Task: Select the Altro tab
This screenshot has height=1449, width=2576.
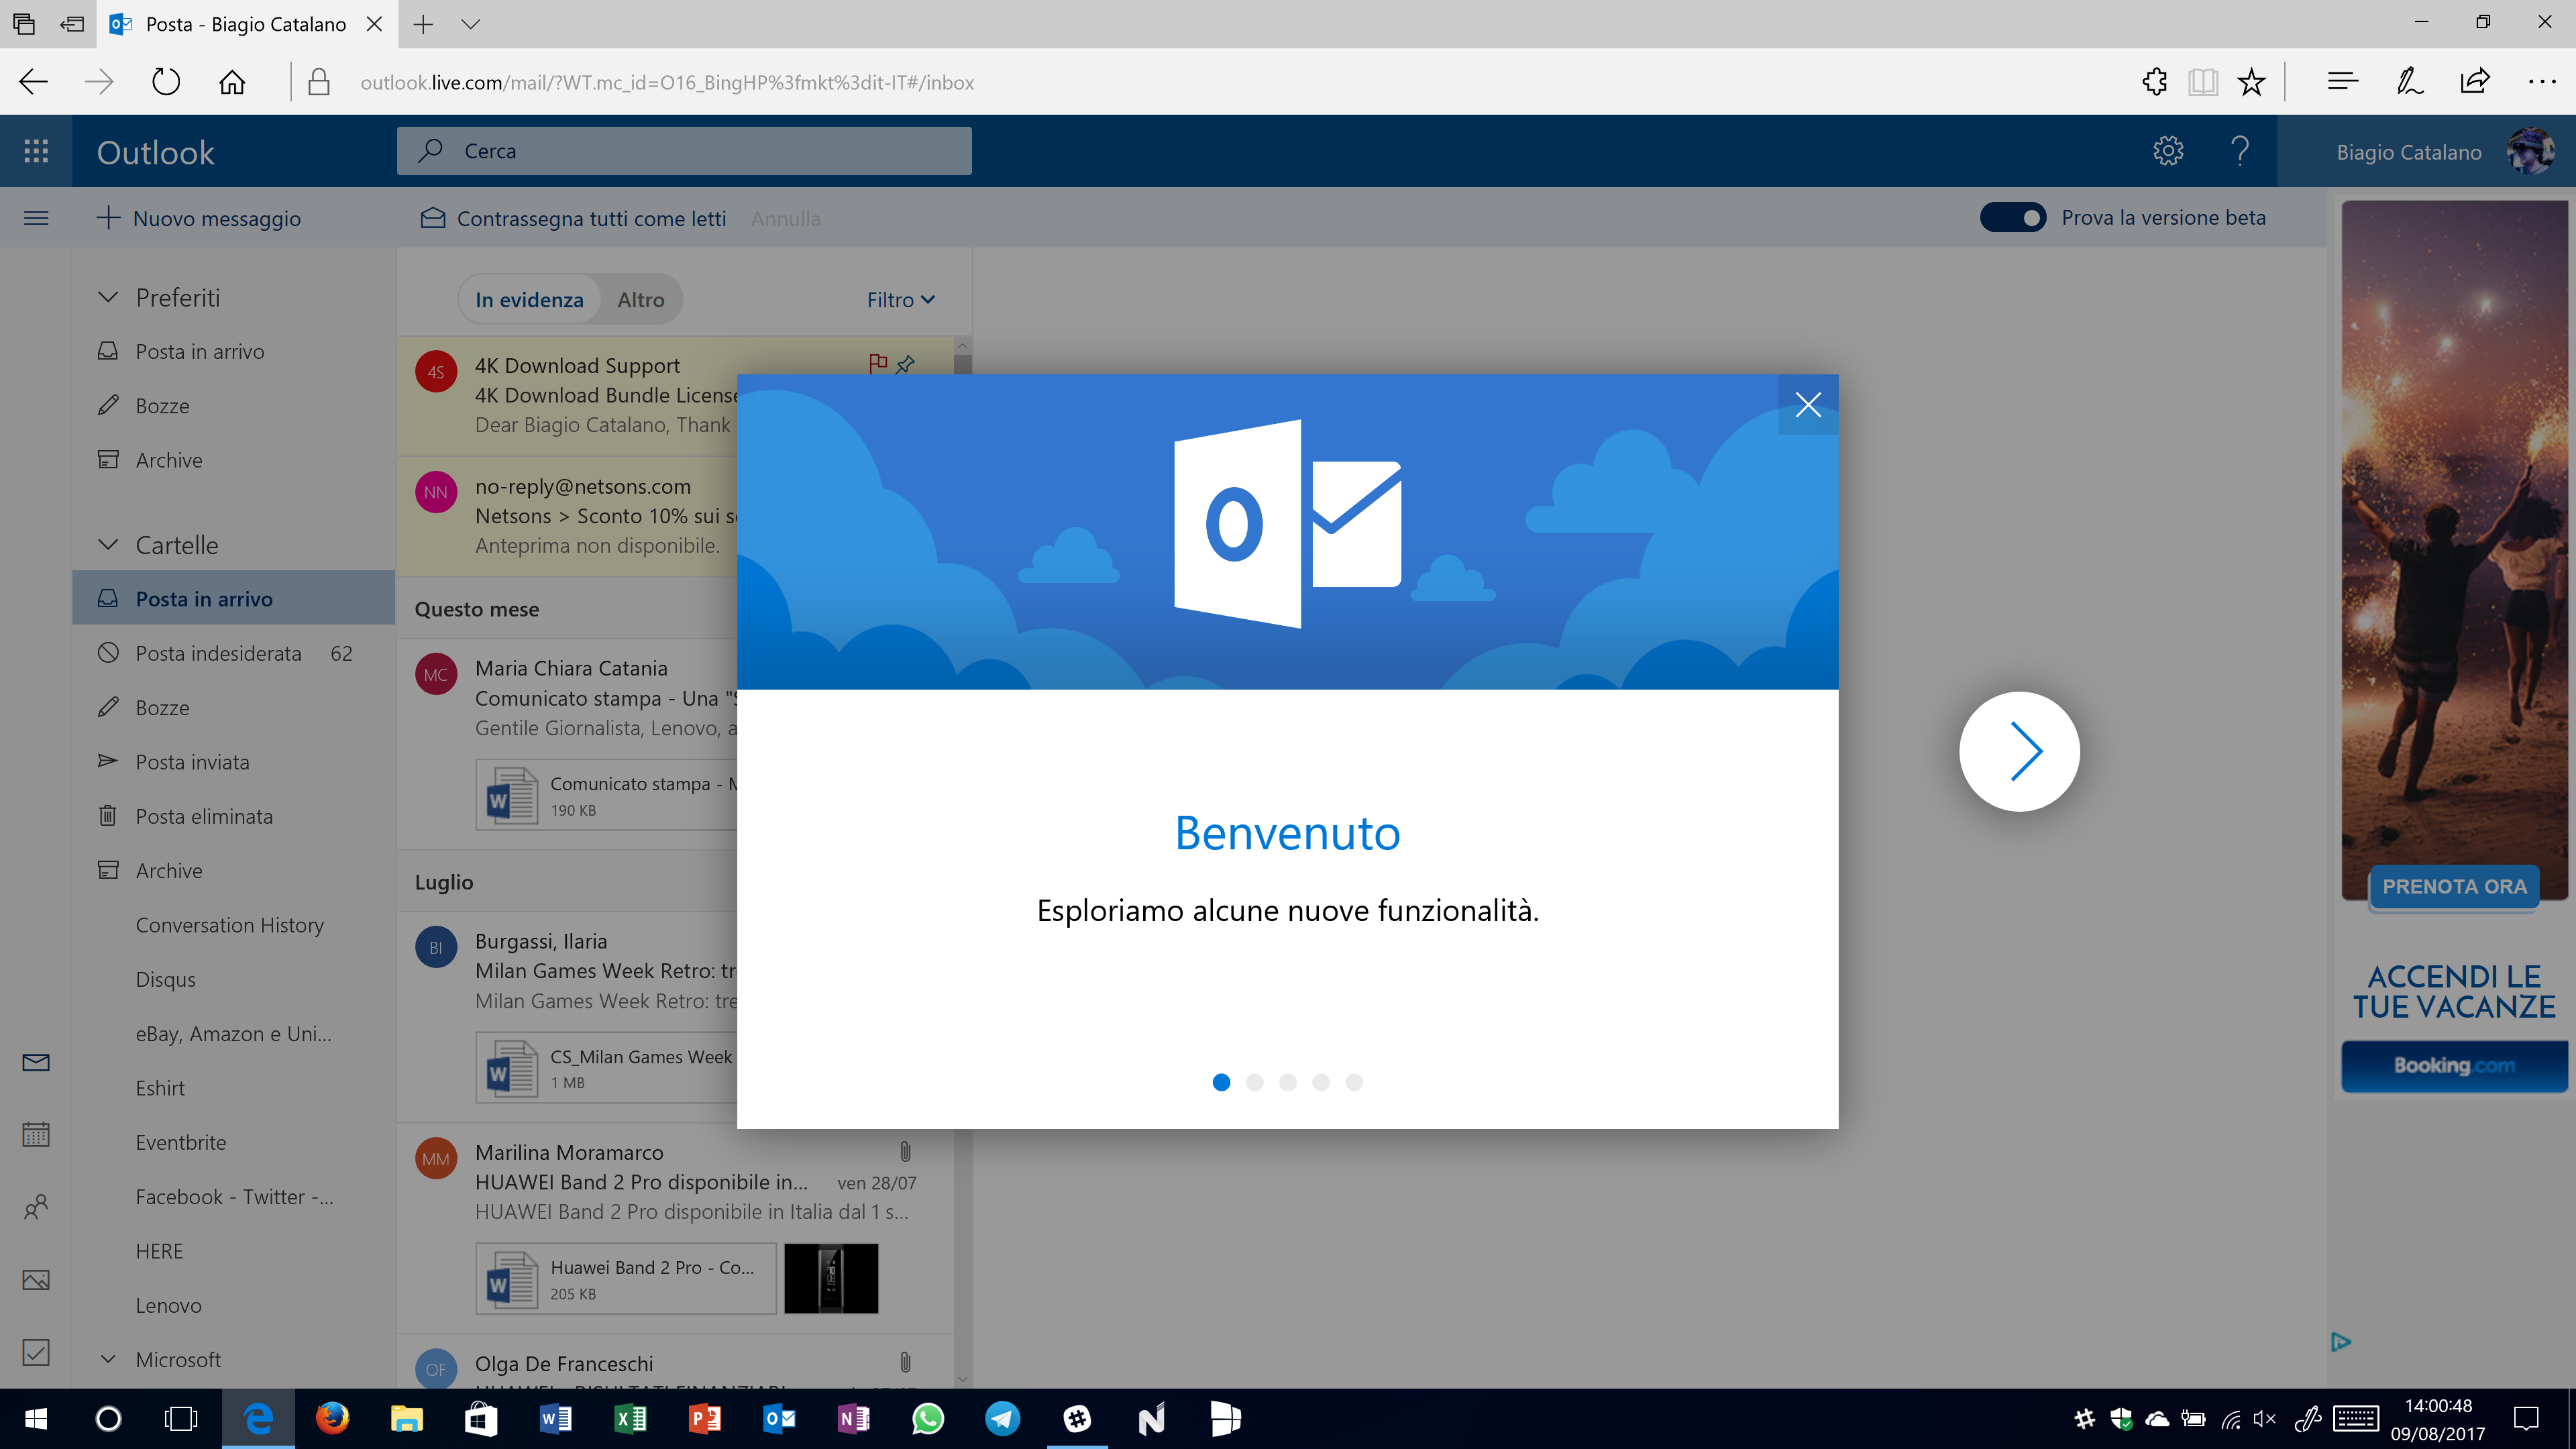Action: point(641,300)
